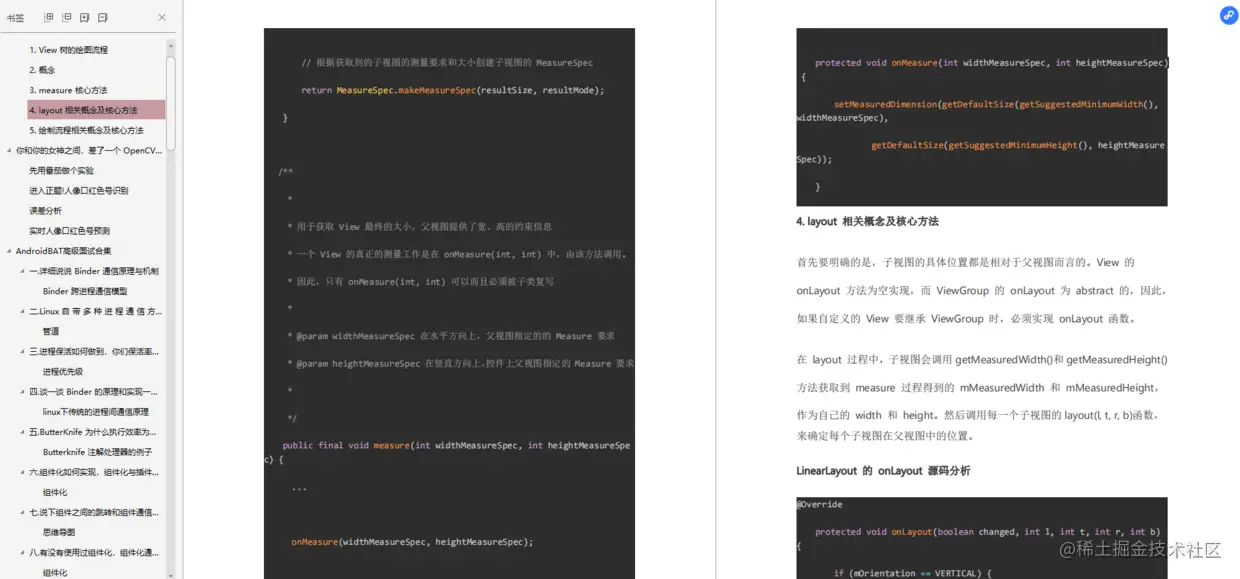Screen dimensions: 1240x579
Task: Click the protected void onLayout code line
Action: coord(987,532)
